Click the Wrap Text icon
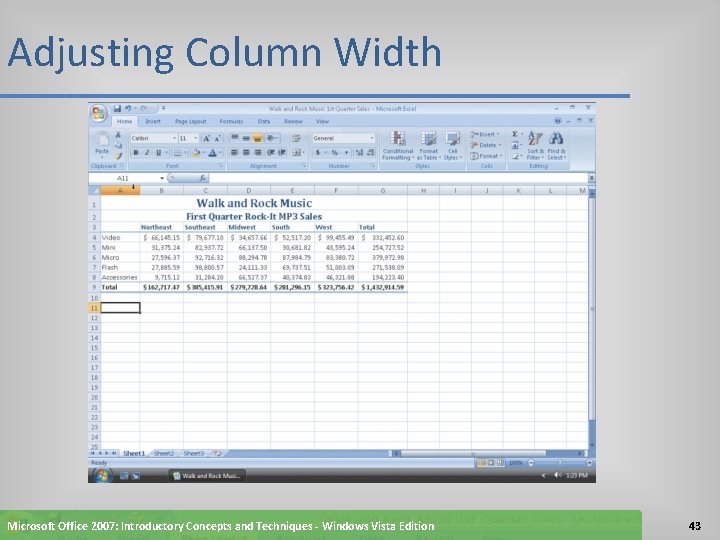Viewport: 720px width, 540px height. tap(297, 138)
